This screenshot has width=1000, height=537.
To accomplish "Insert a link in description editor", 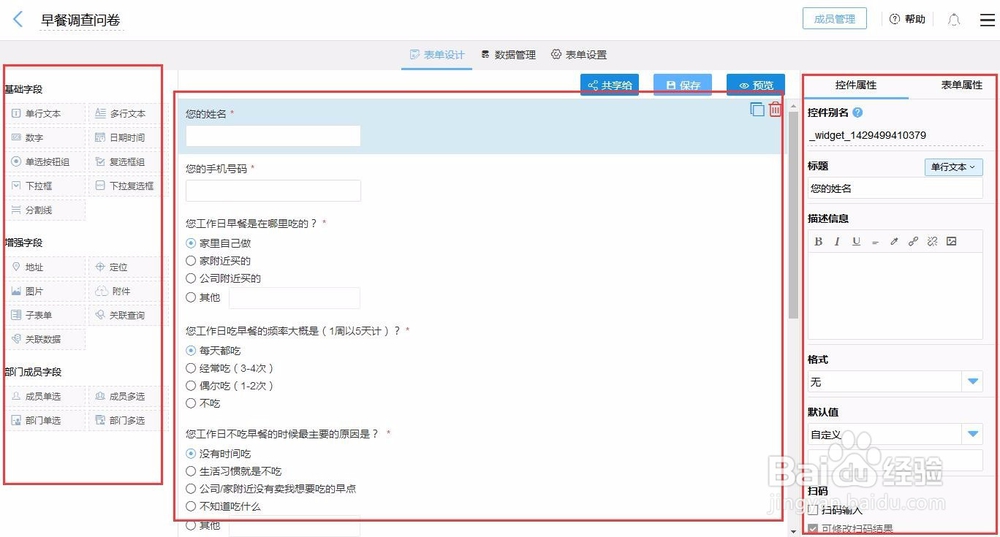I will point(913,241).
